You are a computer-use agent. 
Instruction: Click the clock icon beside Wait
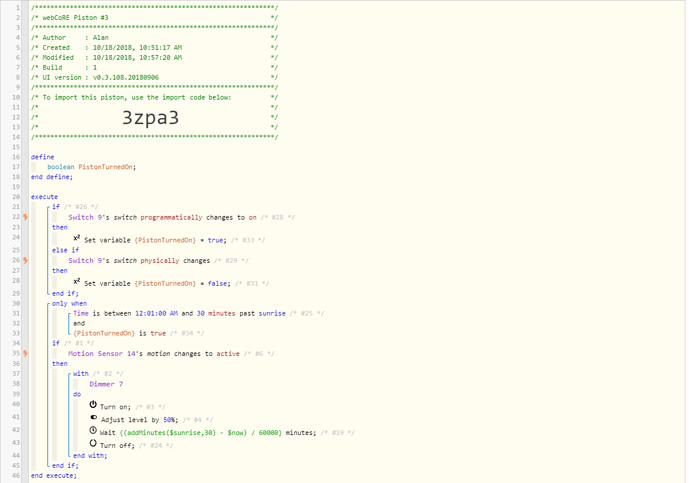[x=93, y=430]
